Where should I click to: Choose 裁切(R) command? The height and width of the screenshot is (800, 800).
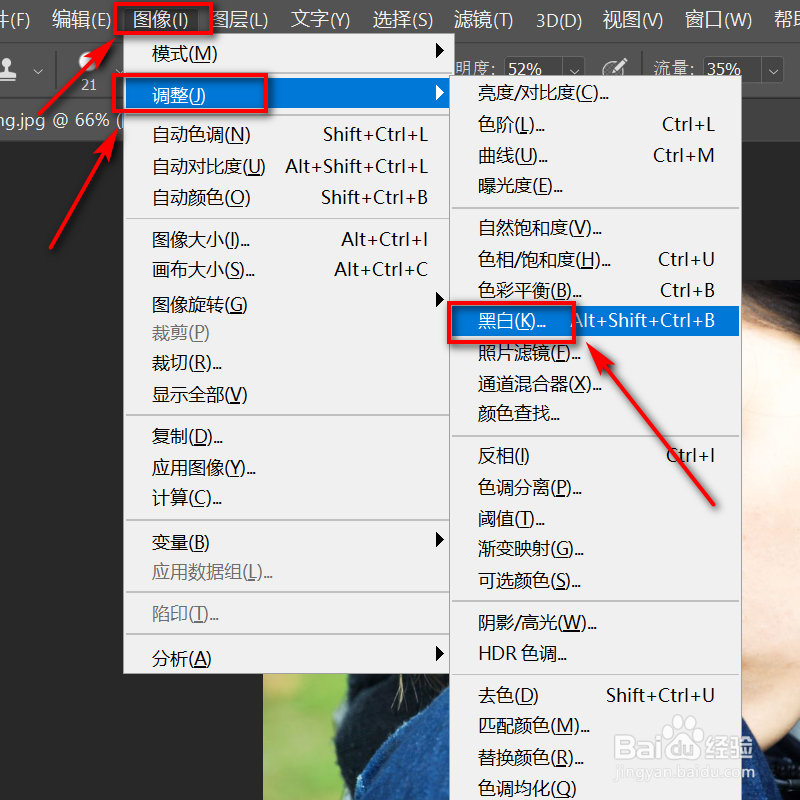point(287,363)
